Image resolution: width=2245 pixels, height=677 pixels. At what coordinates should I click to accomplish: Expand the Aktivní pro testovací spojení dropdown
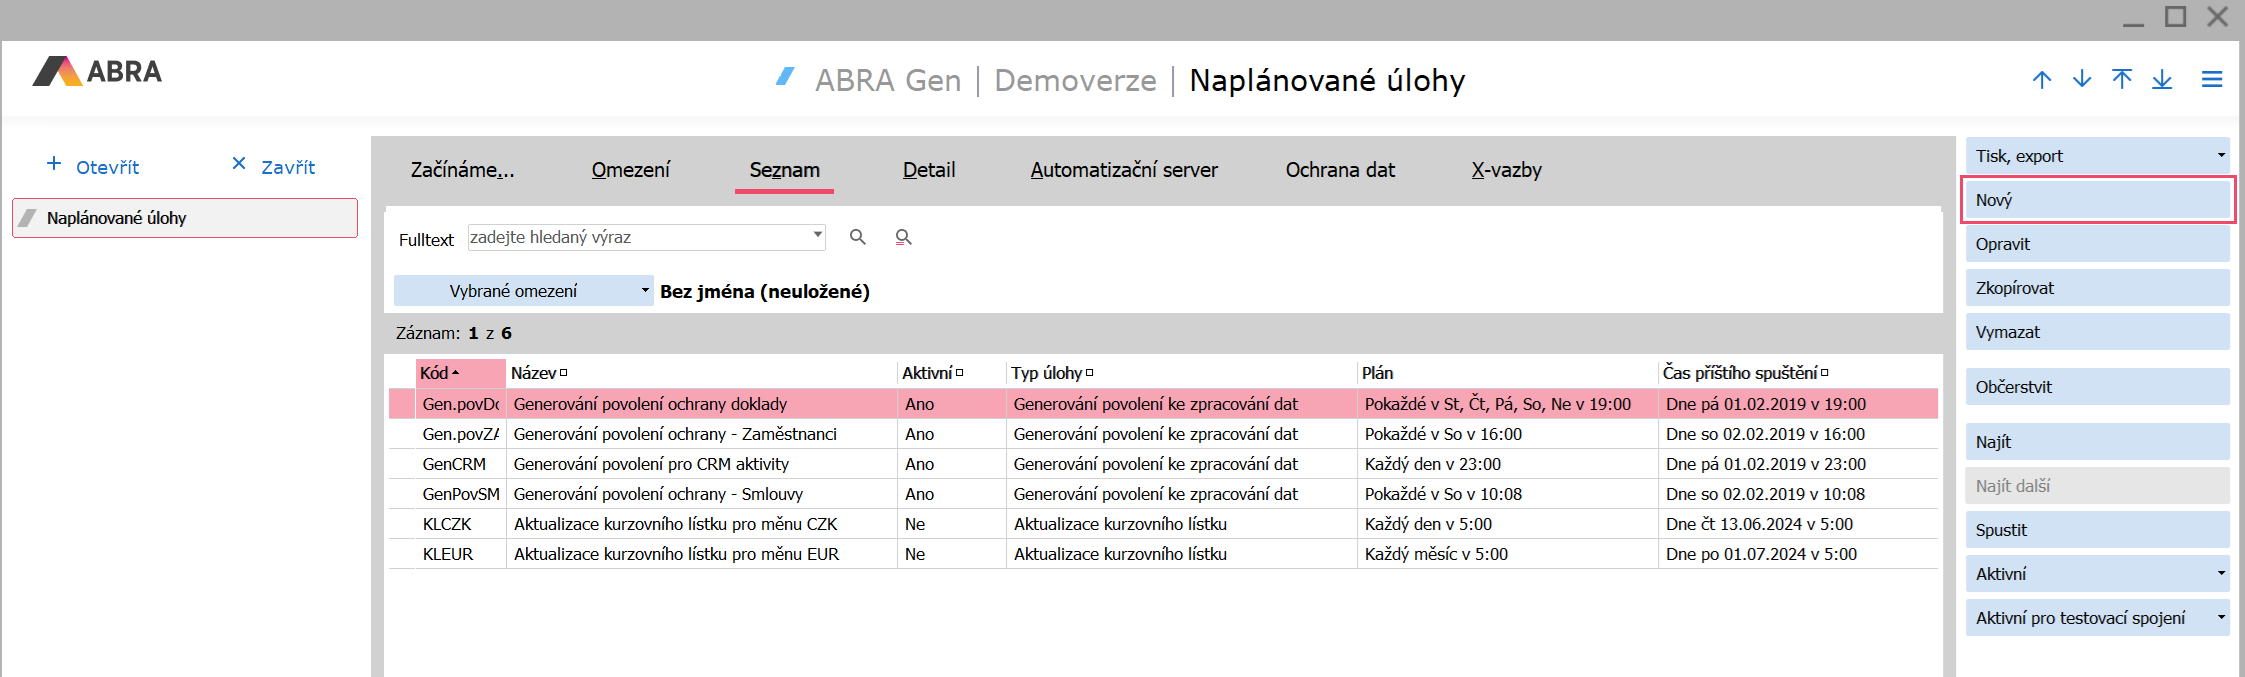(2221, 618)
